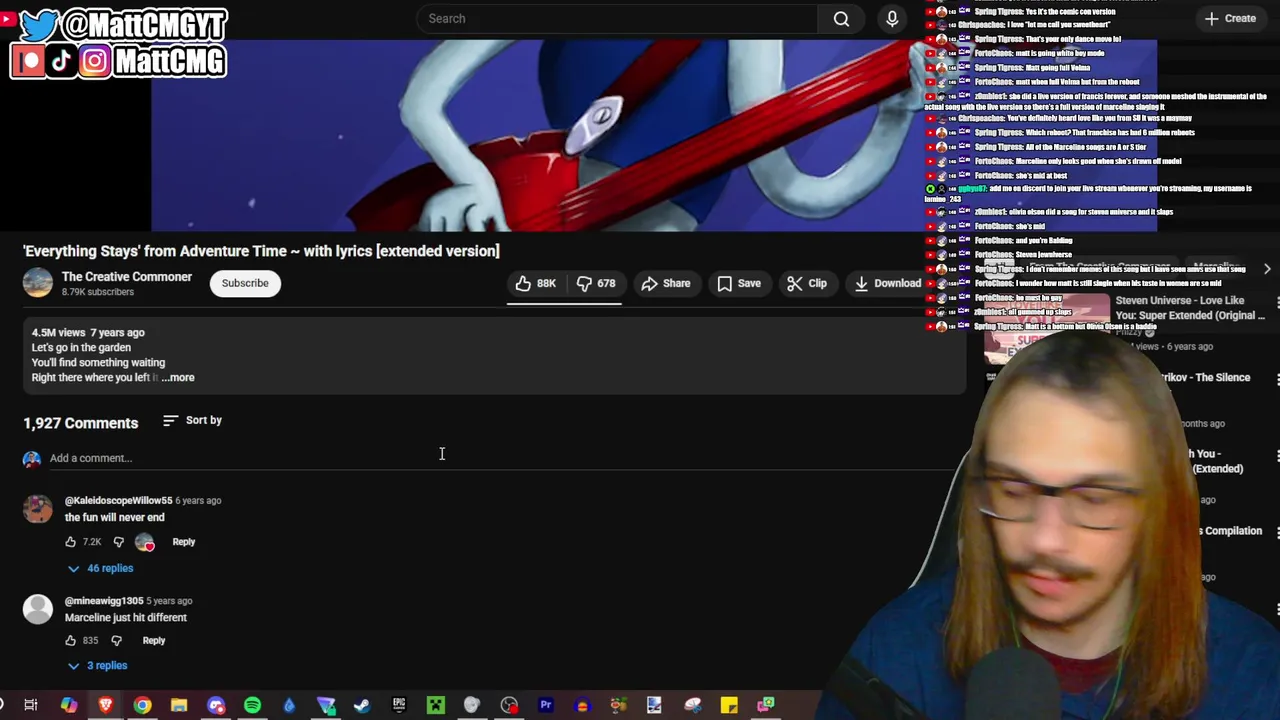This screenshot has width=1280, height=720.
Task: Focus the YouTube search field
Action: click(615, 18)
